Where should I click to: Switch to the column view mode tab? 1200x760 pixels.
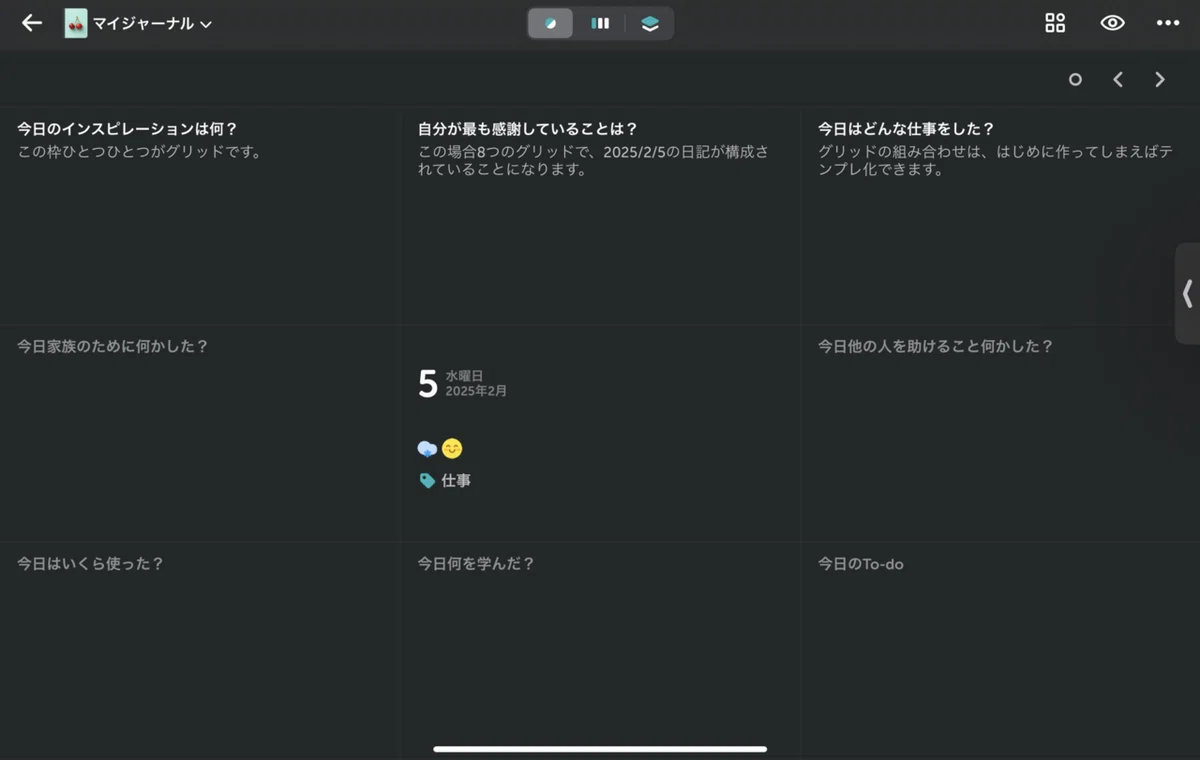pos(600,23)
